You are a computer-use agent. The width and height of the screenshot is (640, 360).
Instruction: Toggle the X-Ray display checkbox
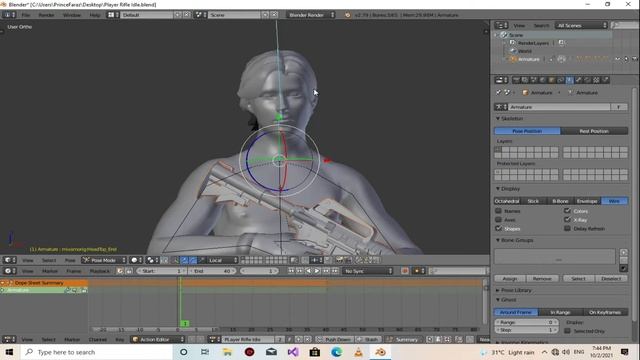point(567,220)
